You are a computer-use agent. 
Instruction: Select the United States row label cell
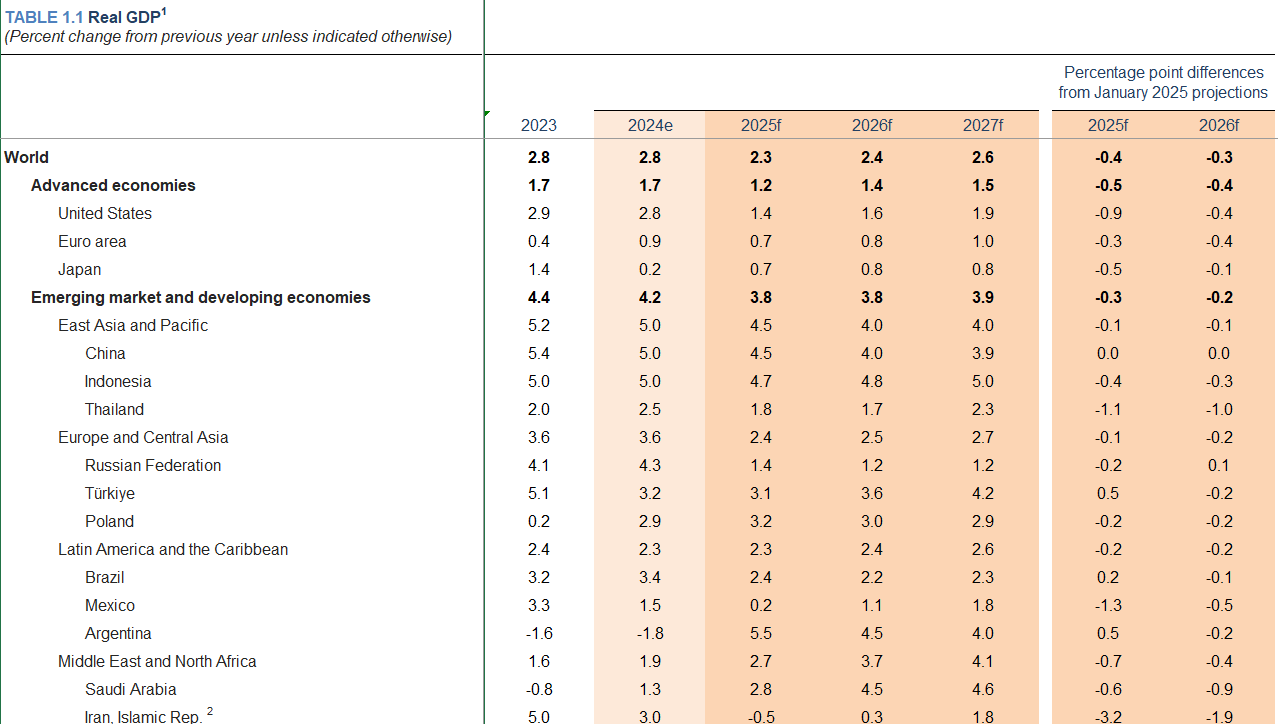coord(105,213)
